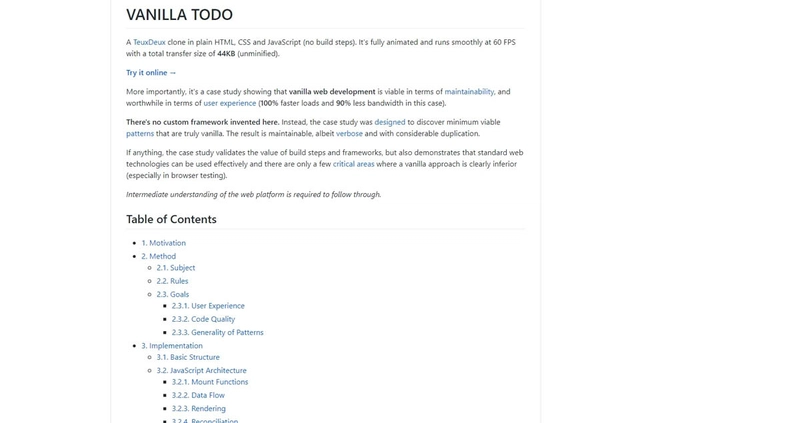Open 2.1. Subject entry
Screen dimensions: 800x423
click(x=176, y=268)
